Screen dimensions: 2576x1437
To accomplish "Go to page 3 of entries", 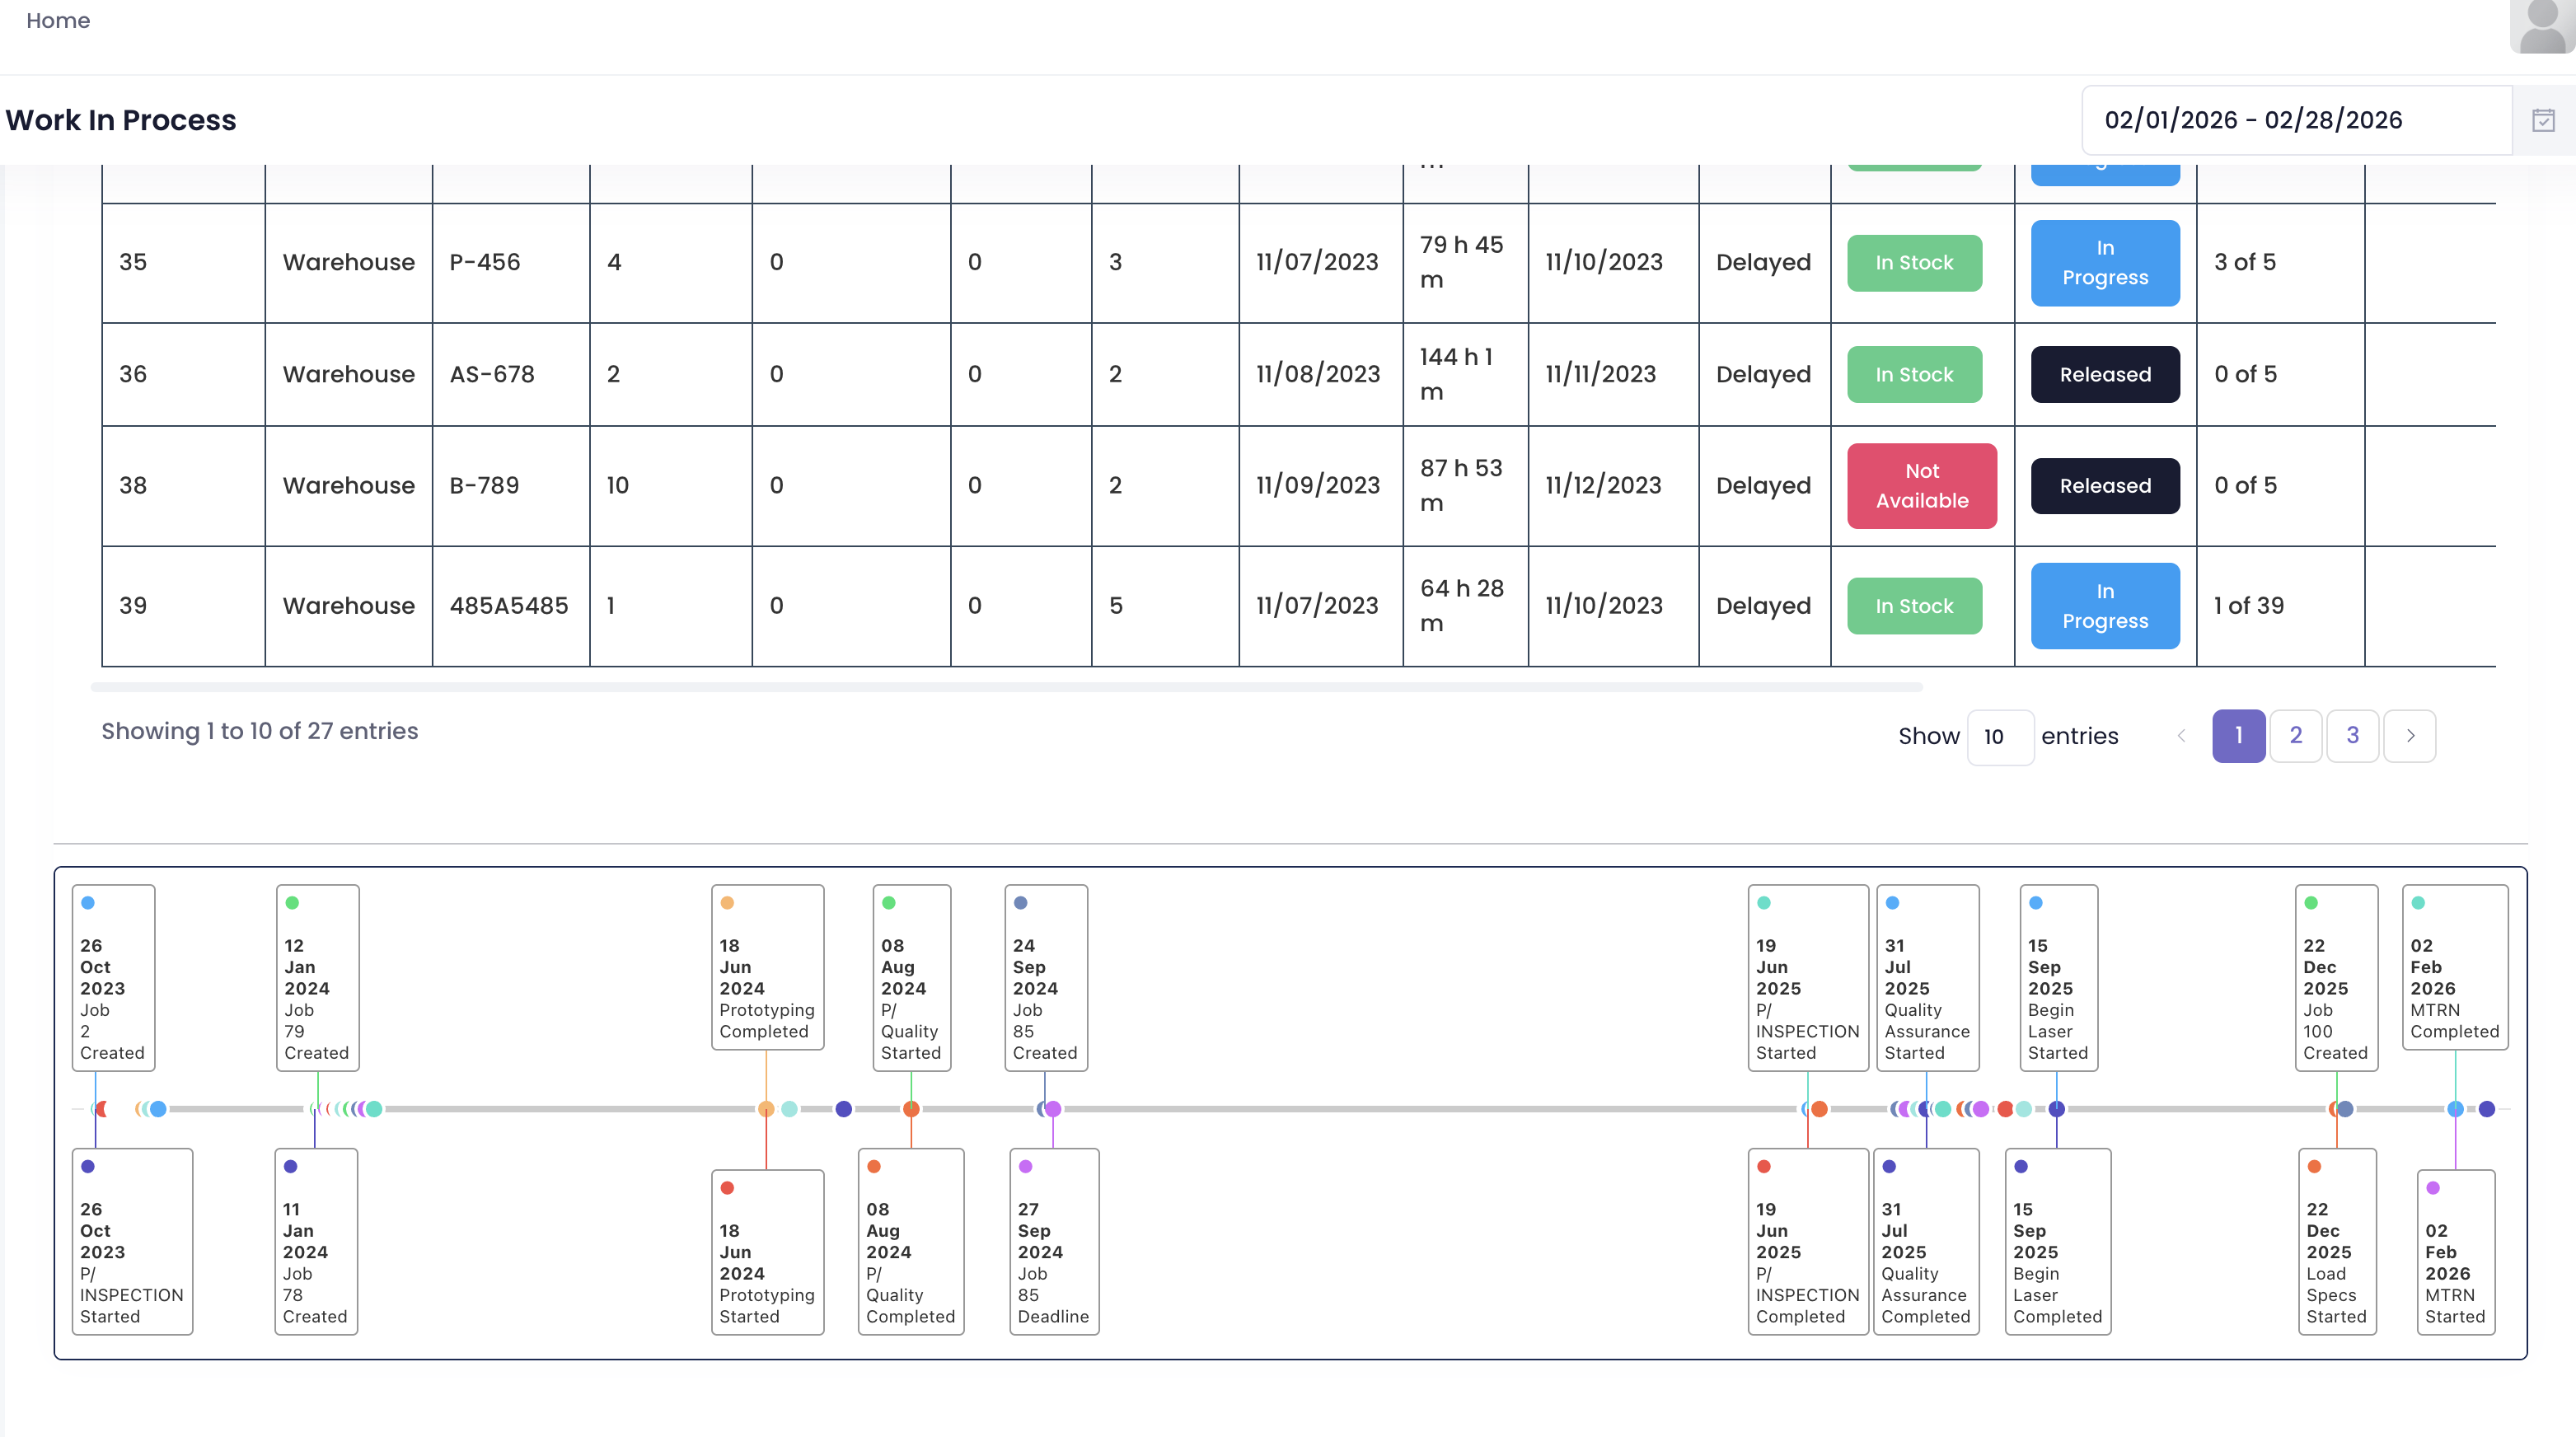I will click(2352, 736).
